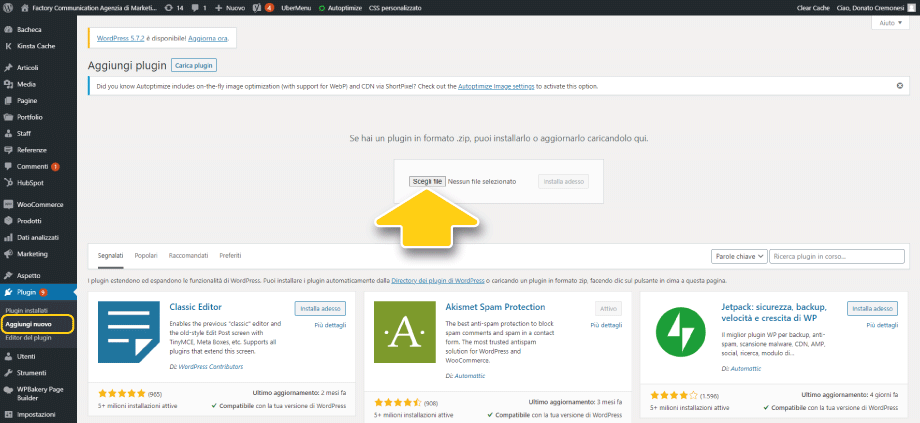Open the user avatar in admin bar
Image resolution: width=920 pixels, height=423 pixels.
(911, 8)
